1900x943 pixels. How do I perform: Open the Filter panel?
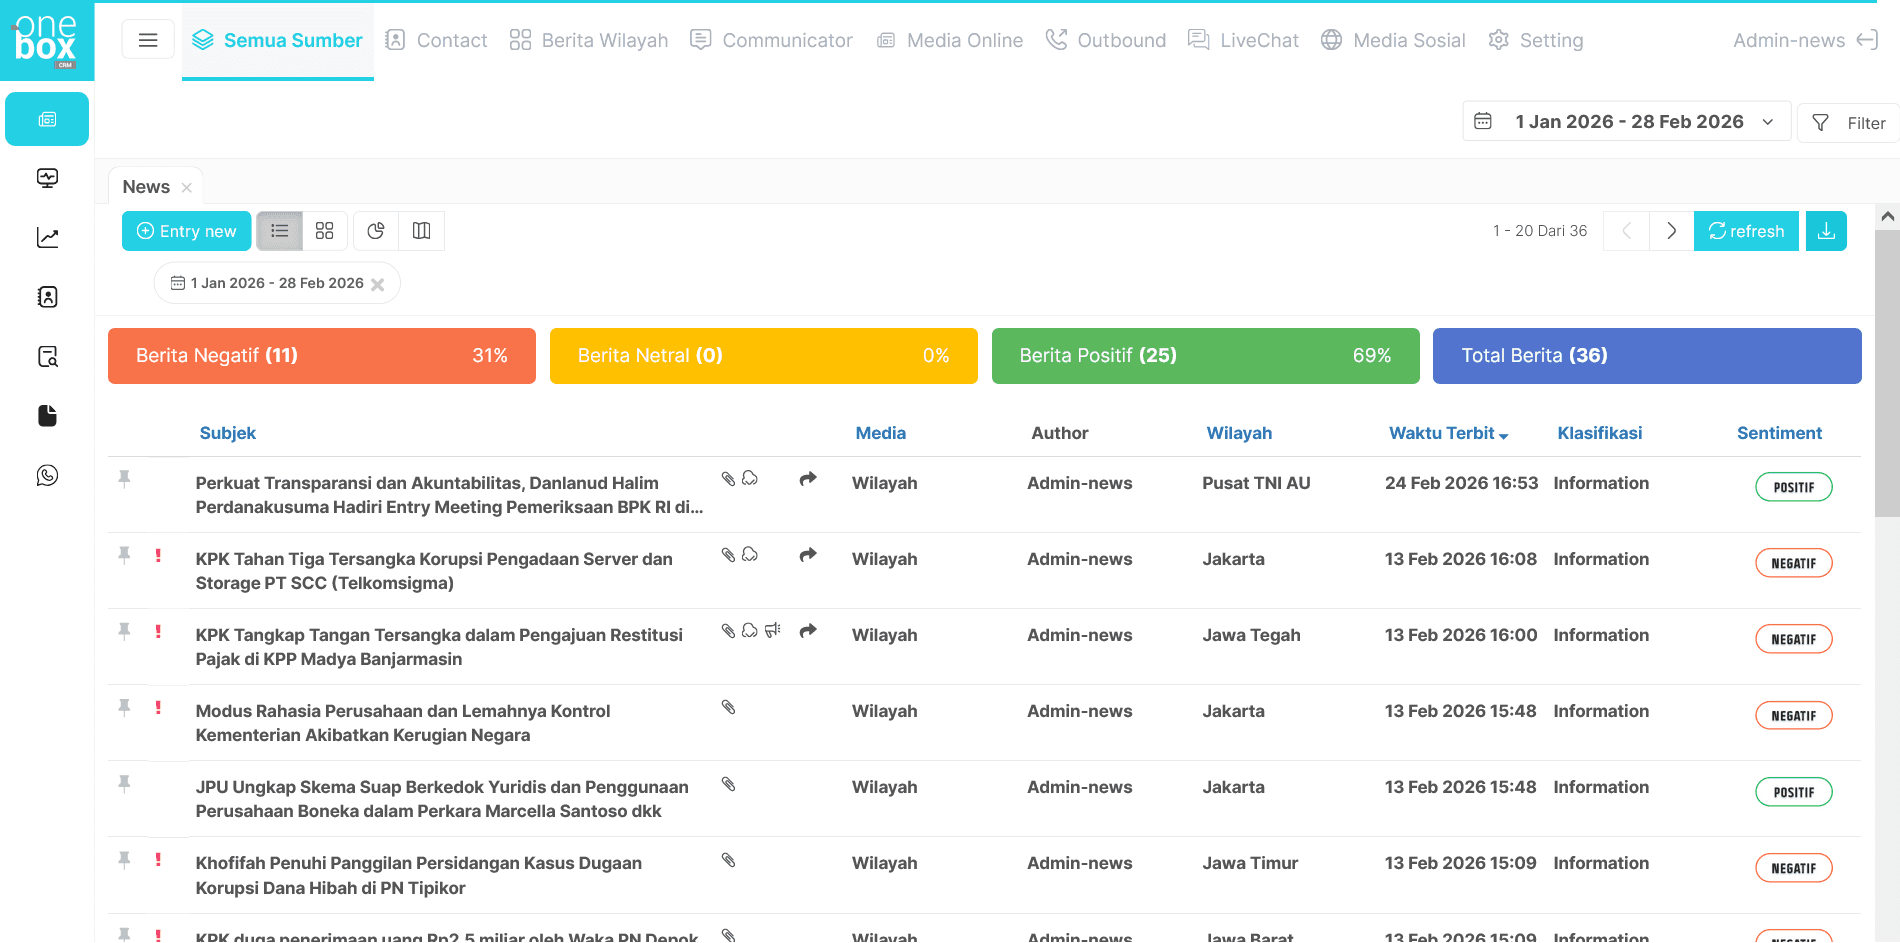1848,123
